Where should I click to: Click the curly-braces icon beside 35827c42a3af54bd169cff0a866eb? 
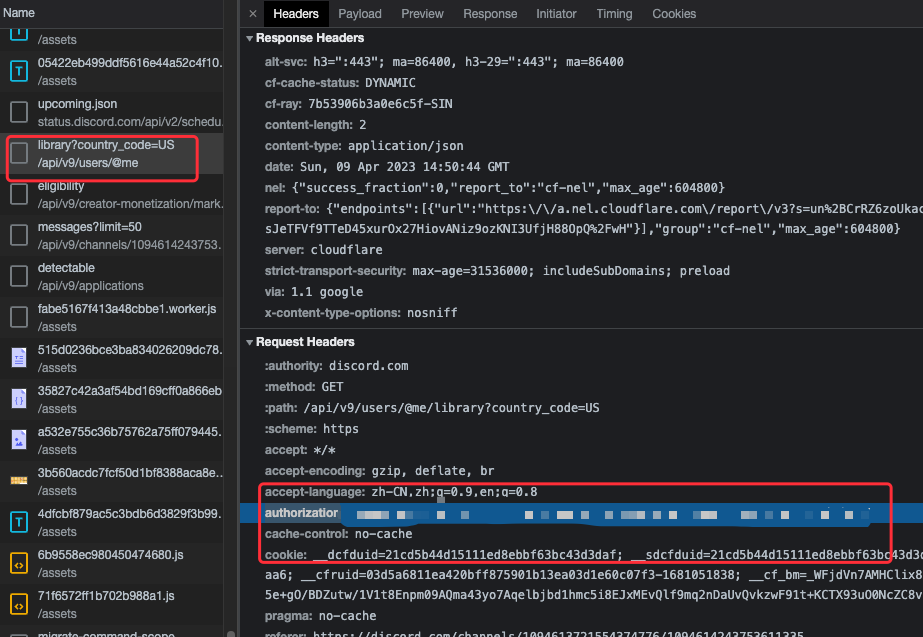[x=17, y=398]
